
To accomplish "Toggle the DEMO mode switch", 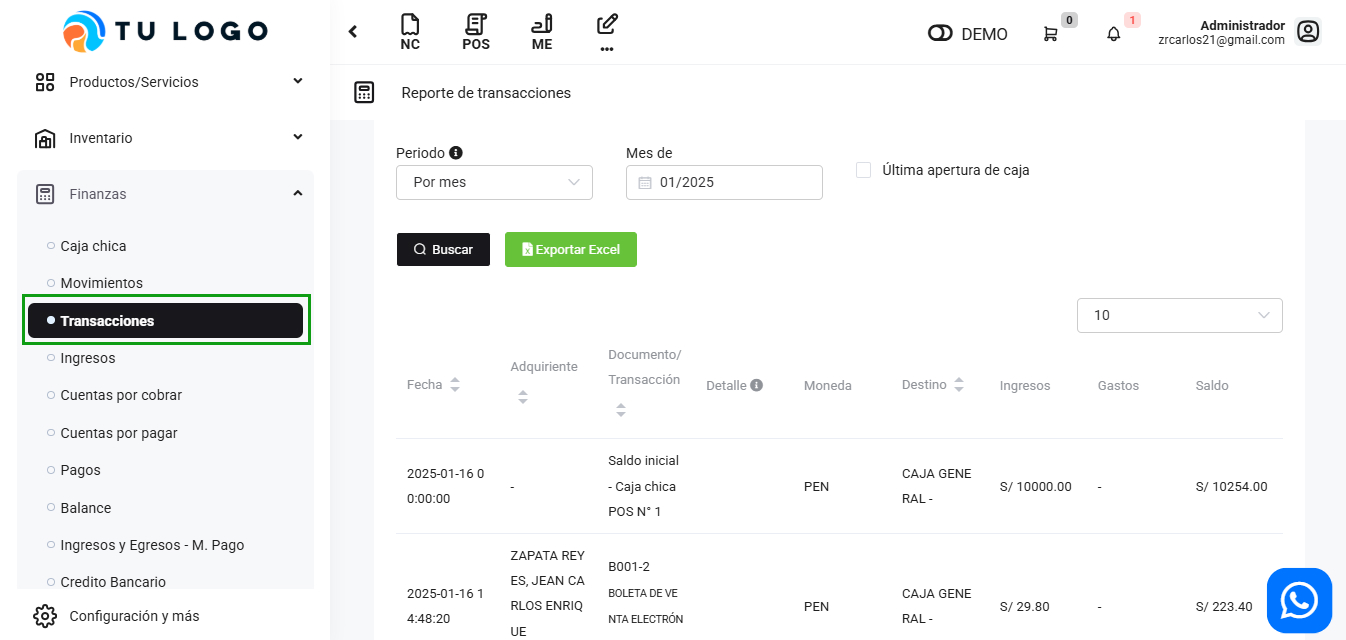I will coord(940,34).
